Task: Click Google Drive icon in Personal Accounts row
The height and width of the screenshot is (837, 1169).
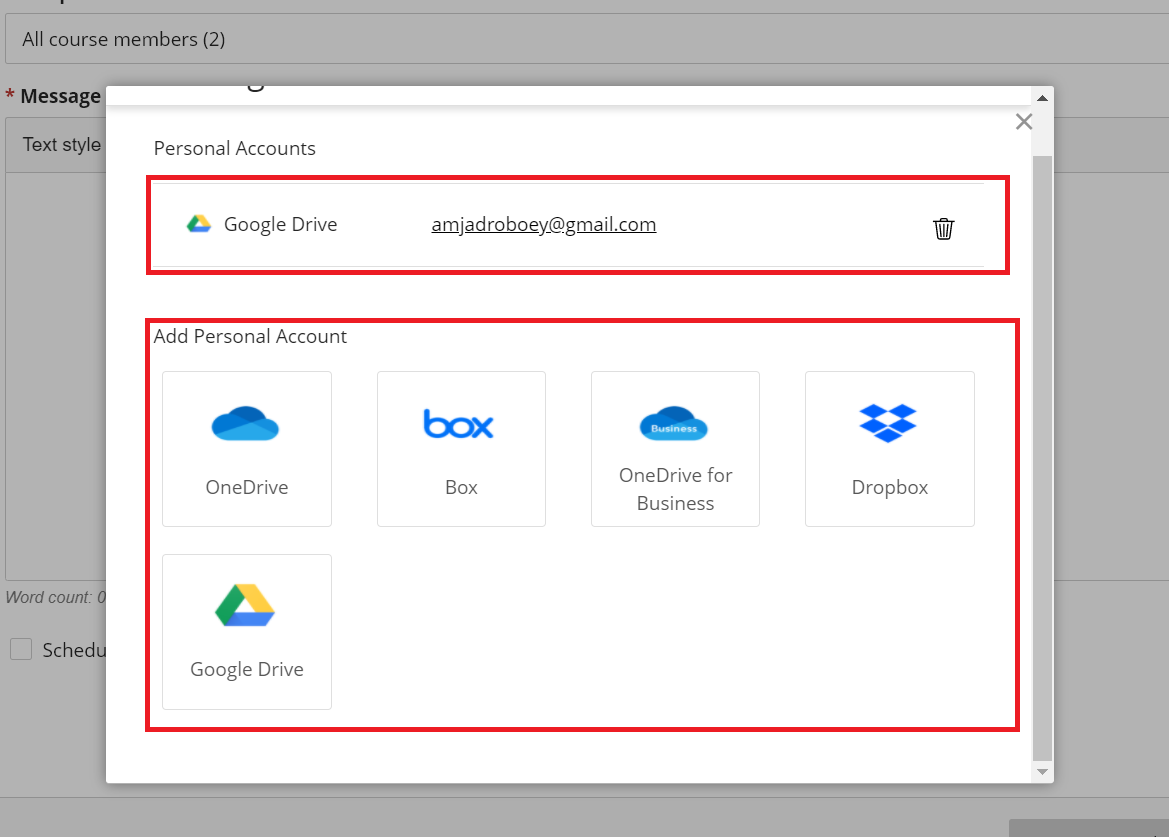Action: click(x=198, y=224)
